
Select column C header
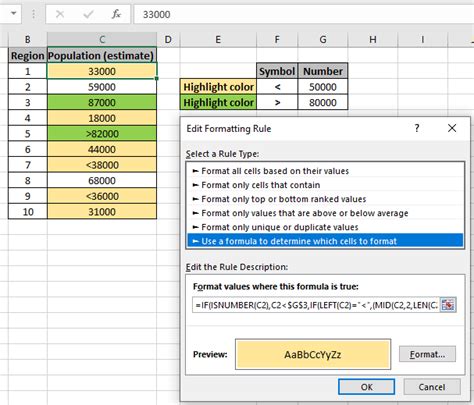(x=102, y=39)
